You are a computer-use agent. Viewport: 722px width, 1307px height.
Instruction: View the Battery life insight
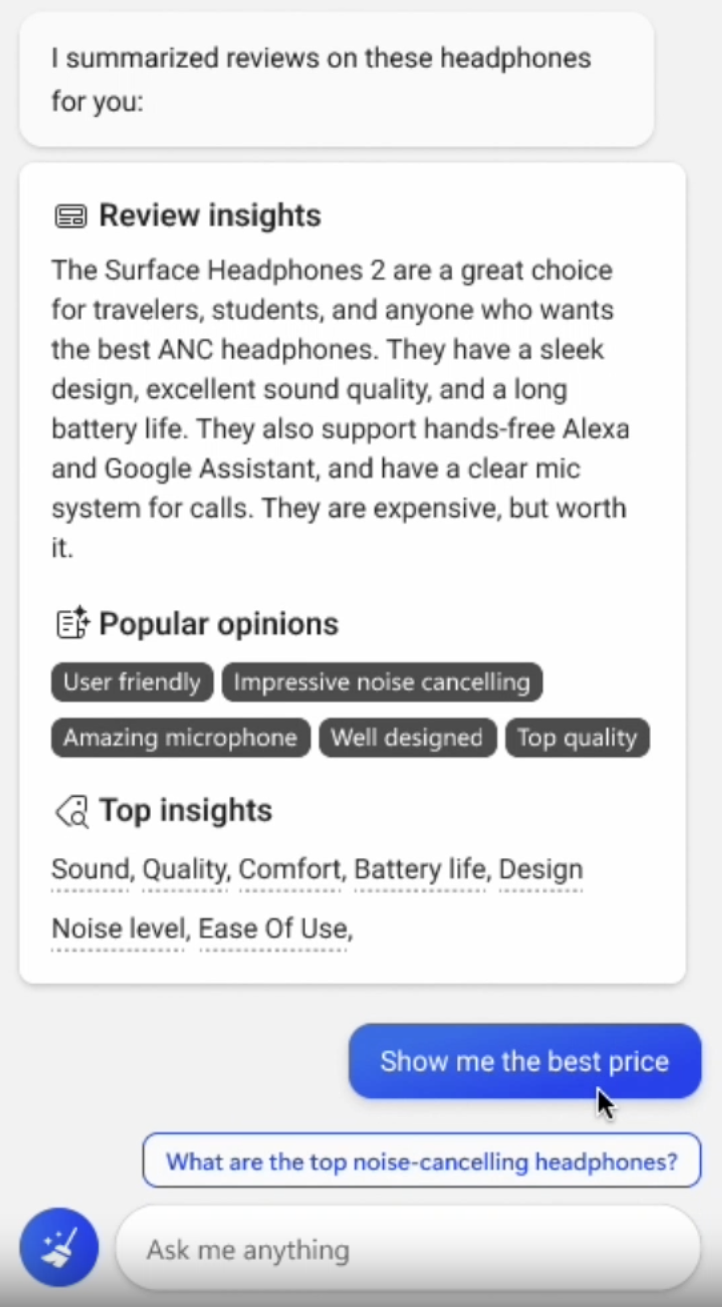pos(419,870)
